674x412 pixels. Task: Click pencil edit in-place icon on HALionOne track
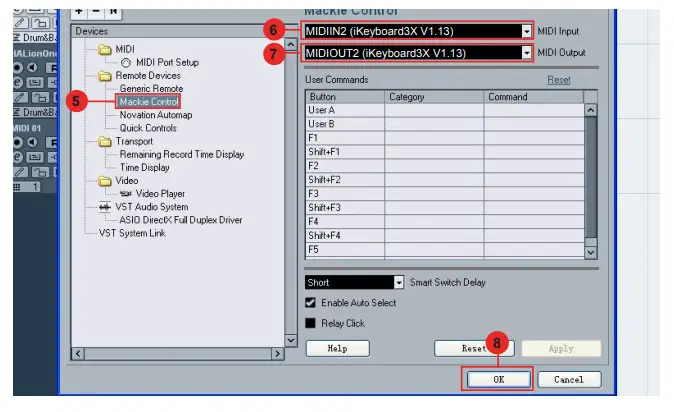tap(19, 97)
